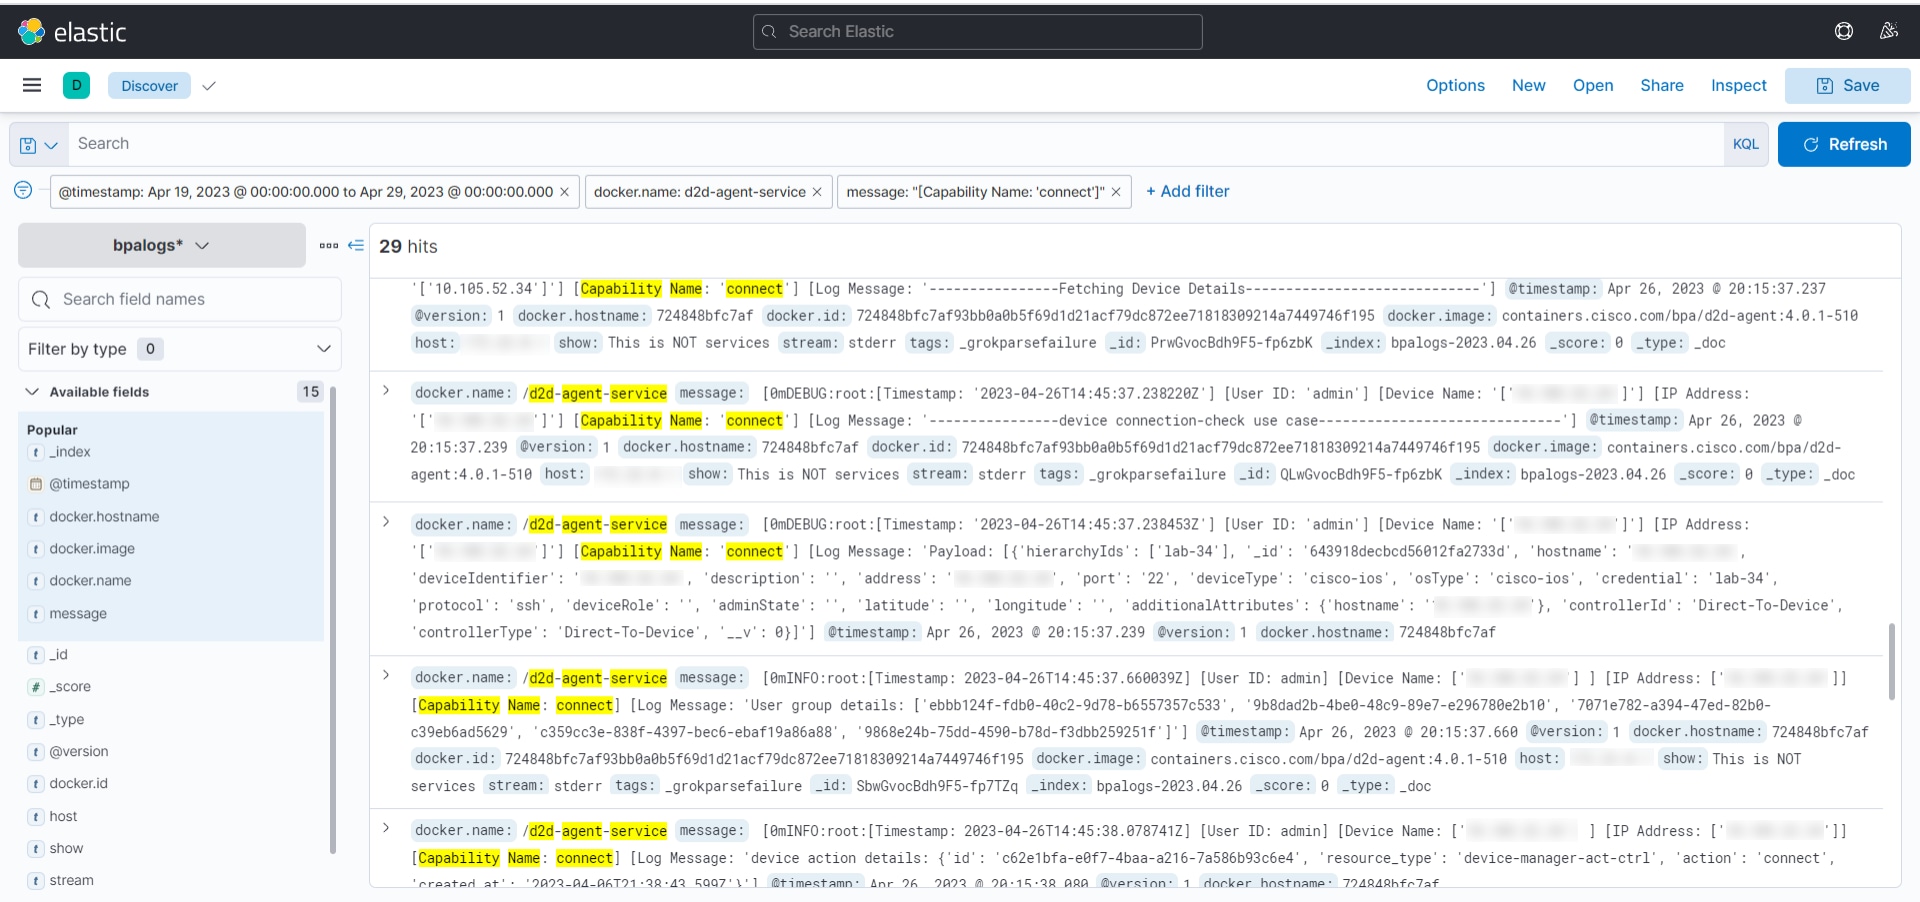
Task: Click the Discover breadcrumb badge
Action: [149, 86]
